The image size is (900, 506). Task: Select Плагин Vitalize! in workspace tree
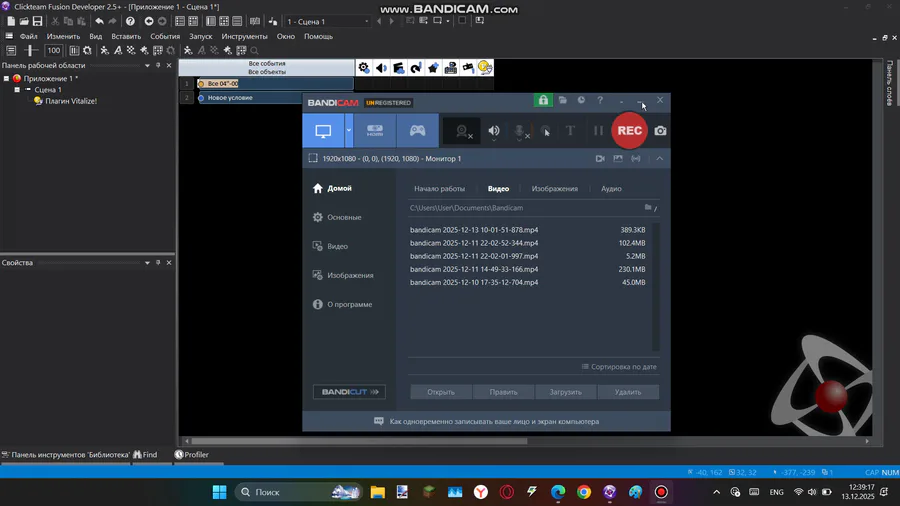click(71, 101)
